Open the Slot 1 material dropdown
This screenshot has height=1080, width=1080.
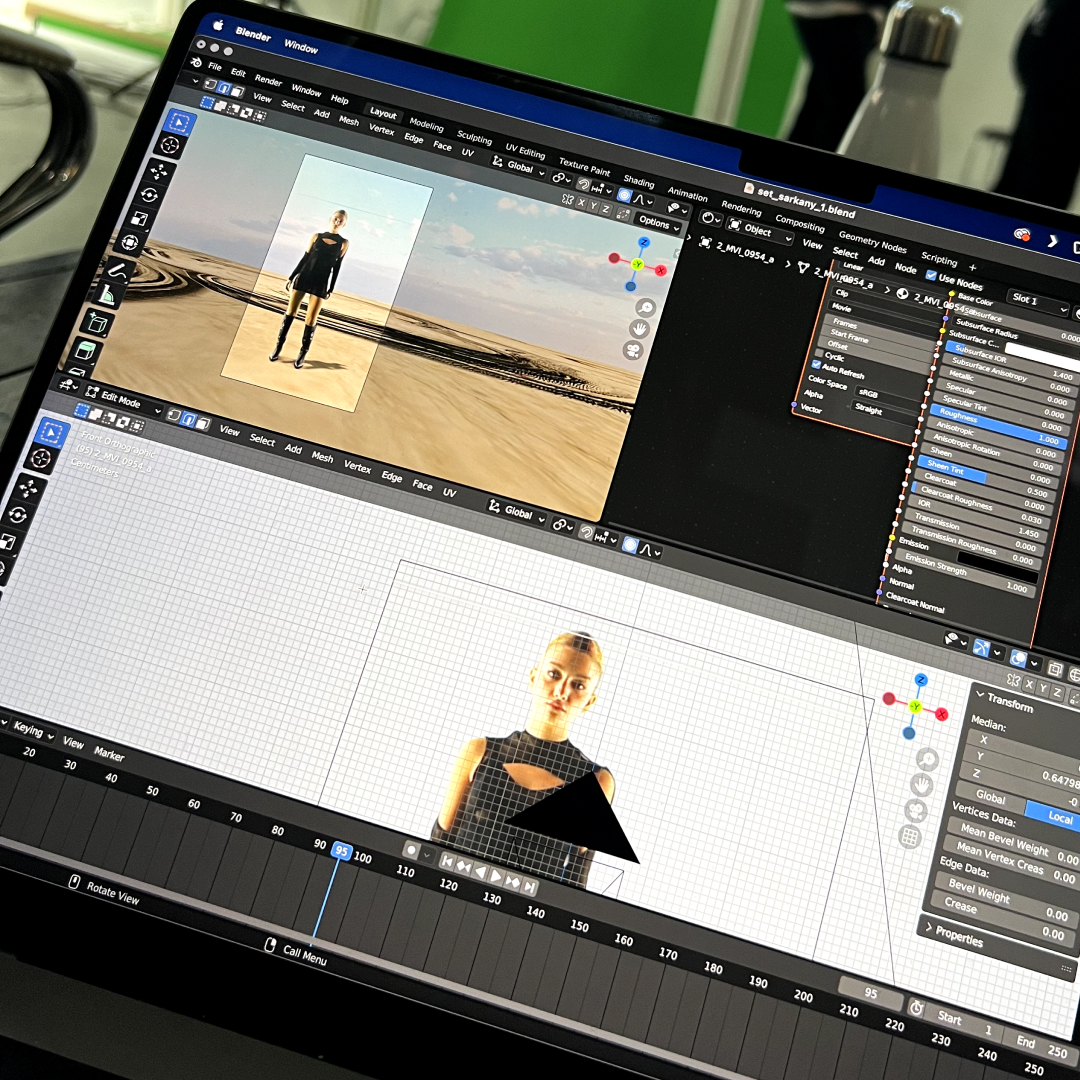(x=1029, y=299)
